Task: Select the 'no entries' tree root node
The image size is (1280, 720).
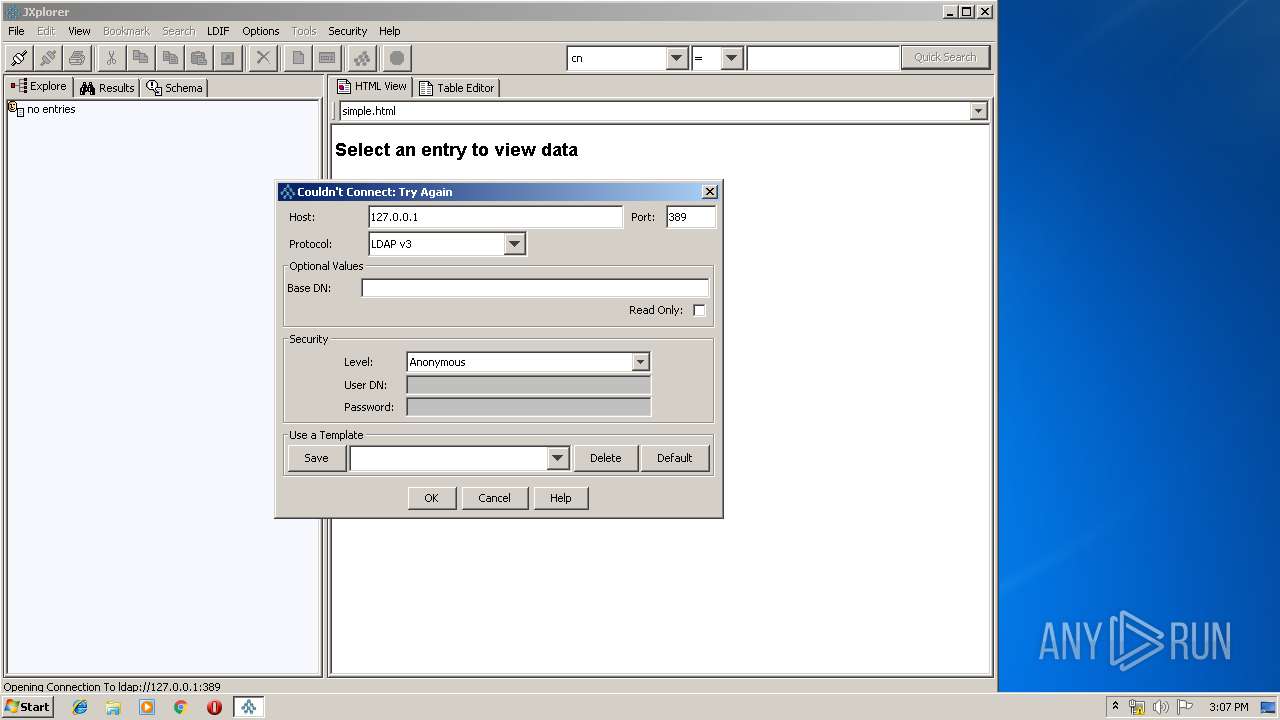Action: 42,109
